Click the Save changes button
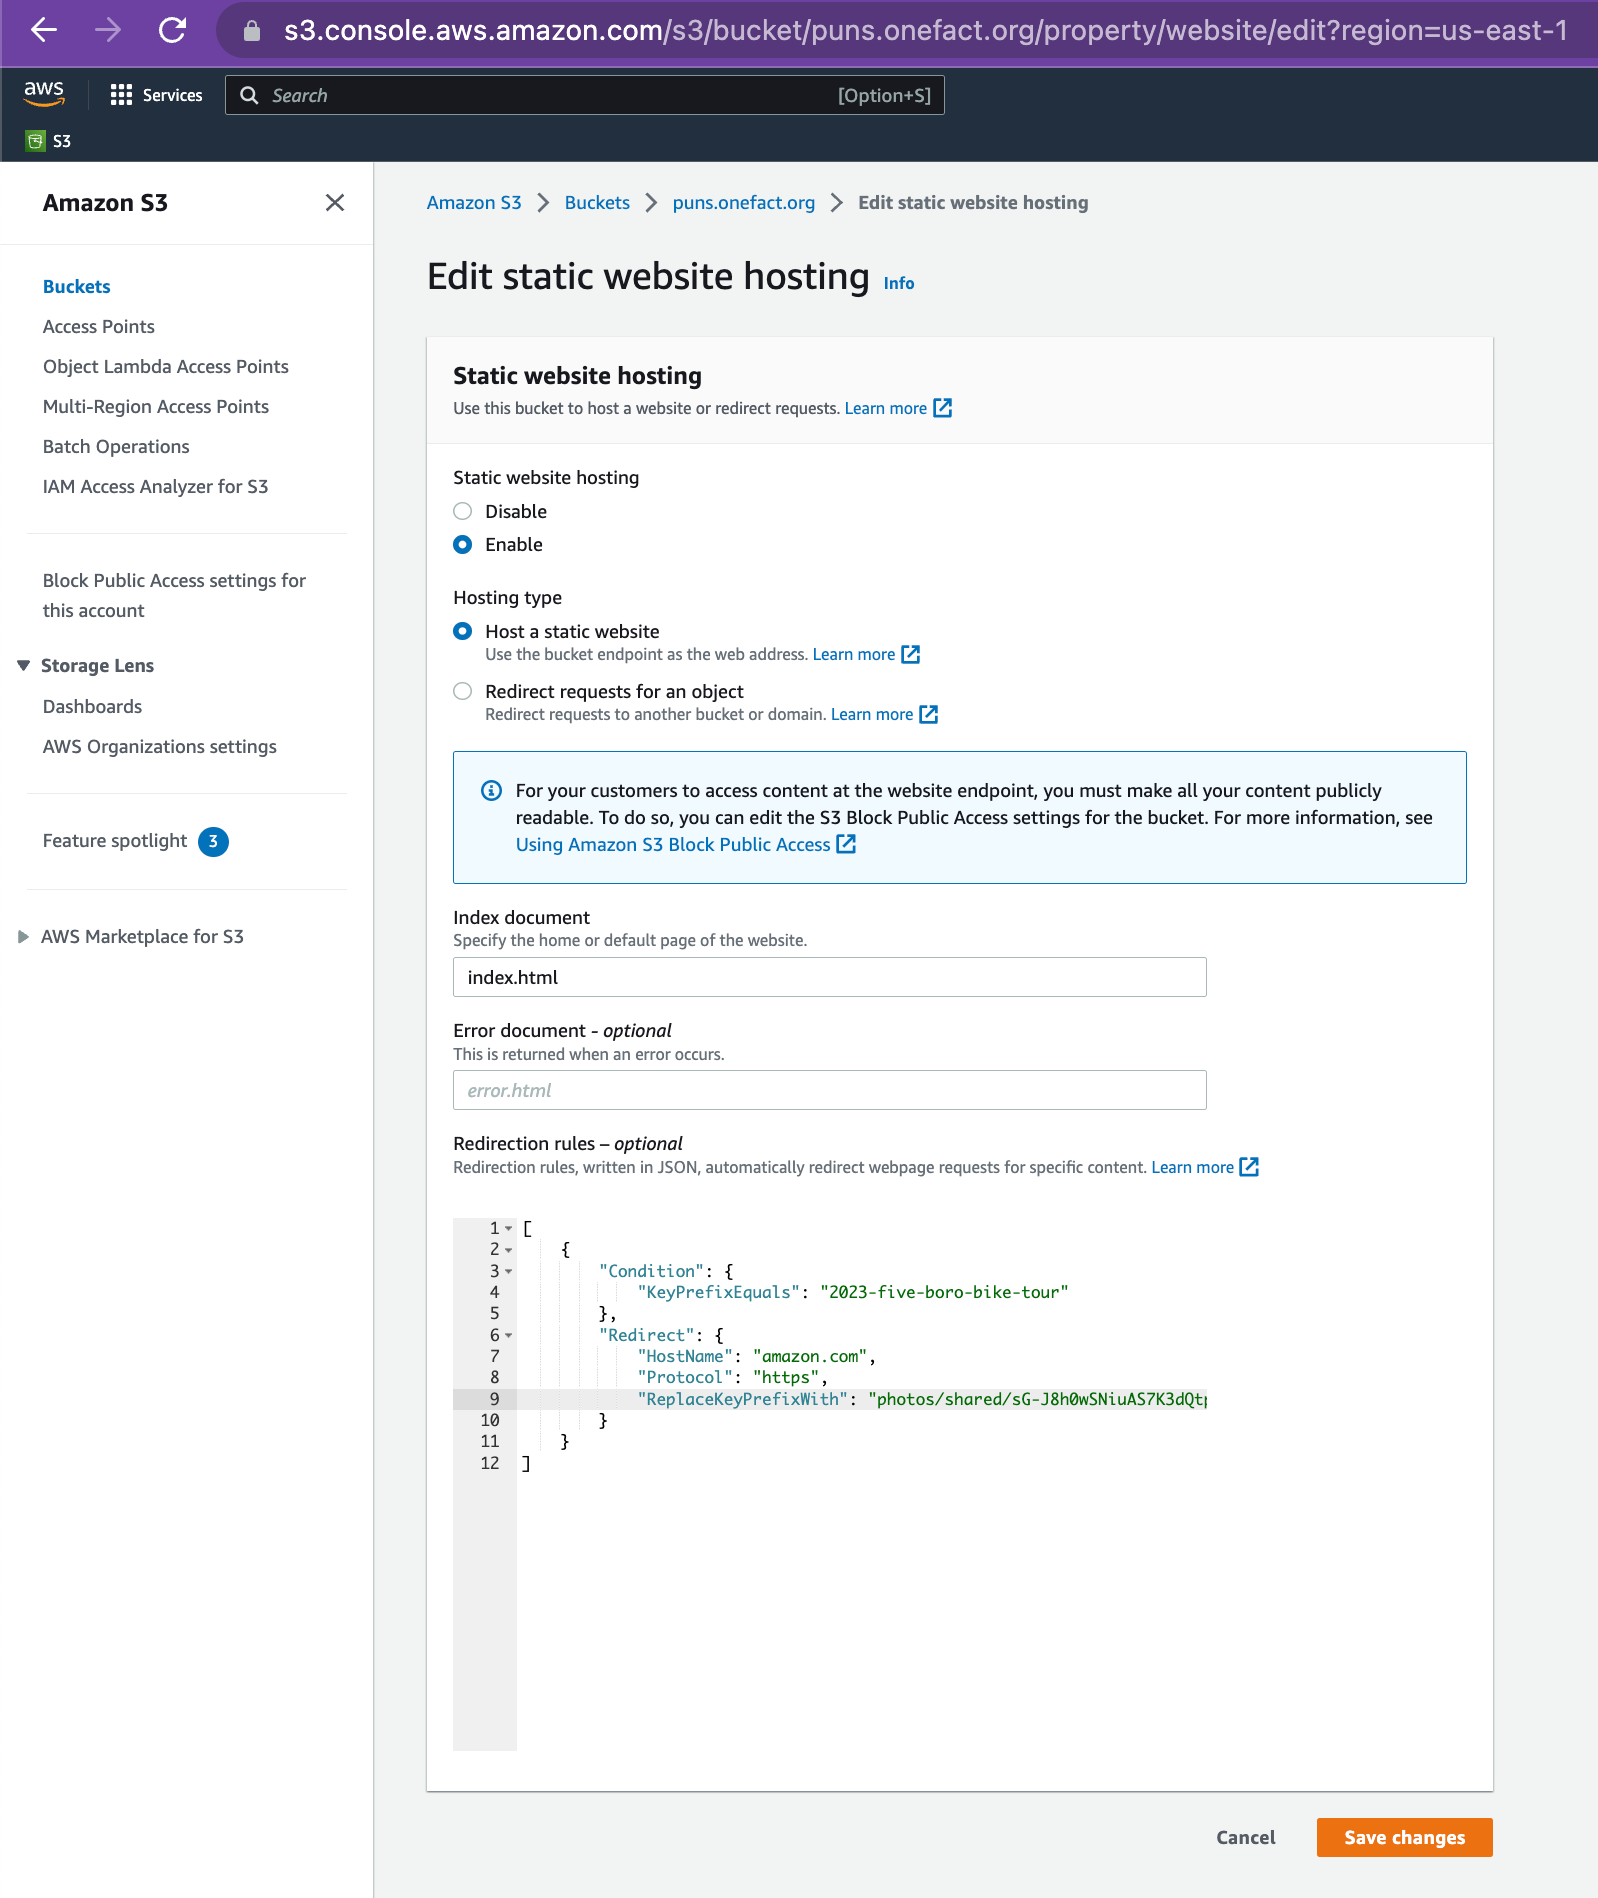1598x1898 pixels. click(1404, 1838)
